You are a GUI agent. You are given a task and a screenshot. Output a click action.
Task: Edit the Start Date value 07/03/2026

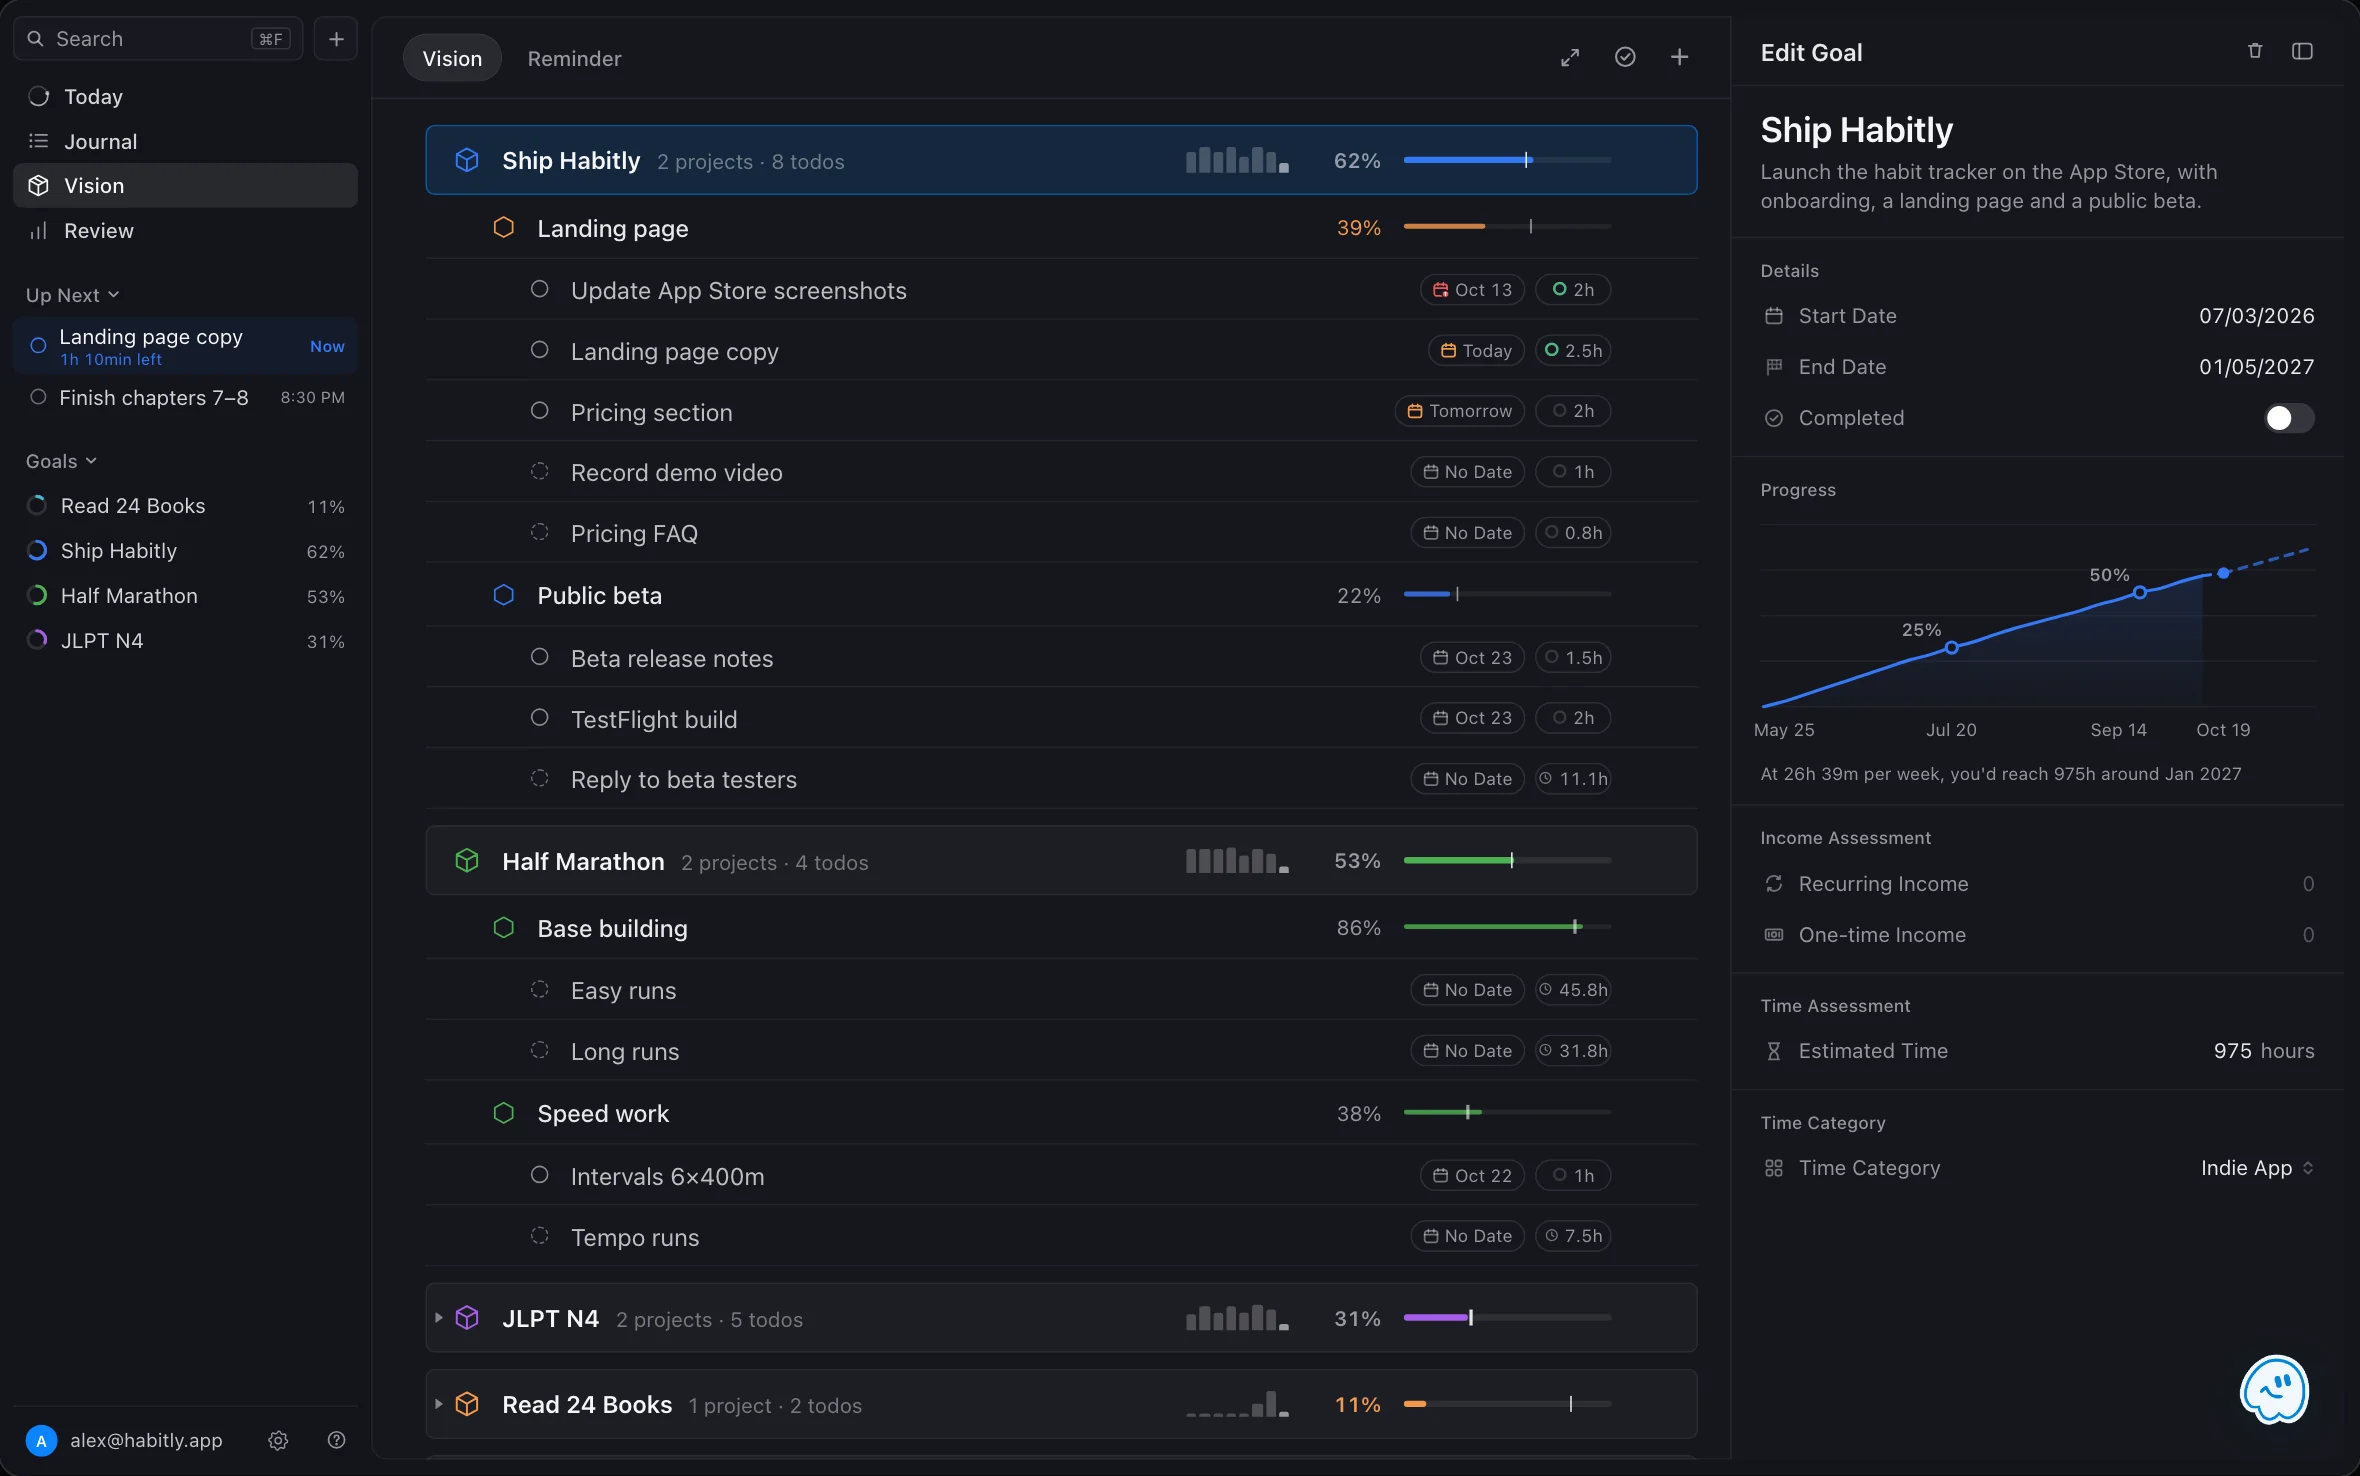point(2256,316)
